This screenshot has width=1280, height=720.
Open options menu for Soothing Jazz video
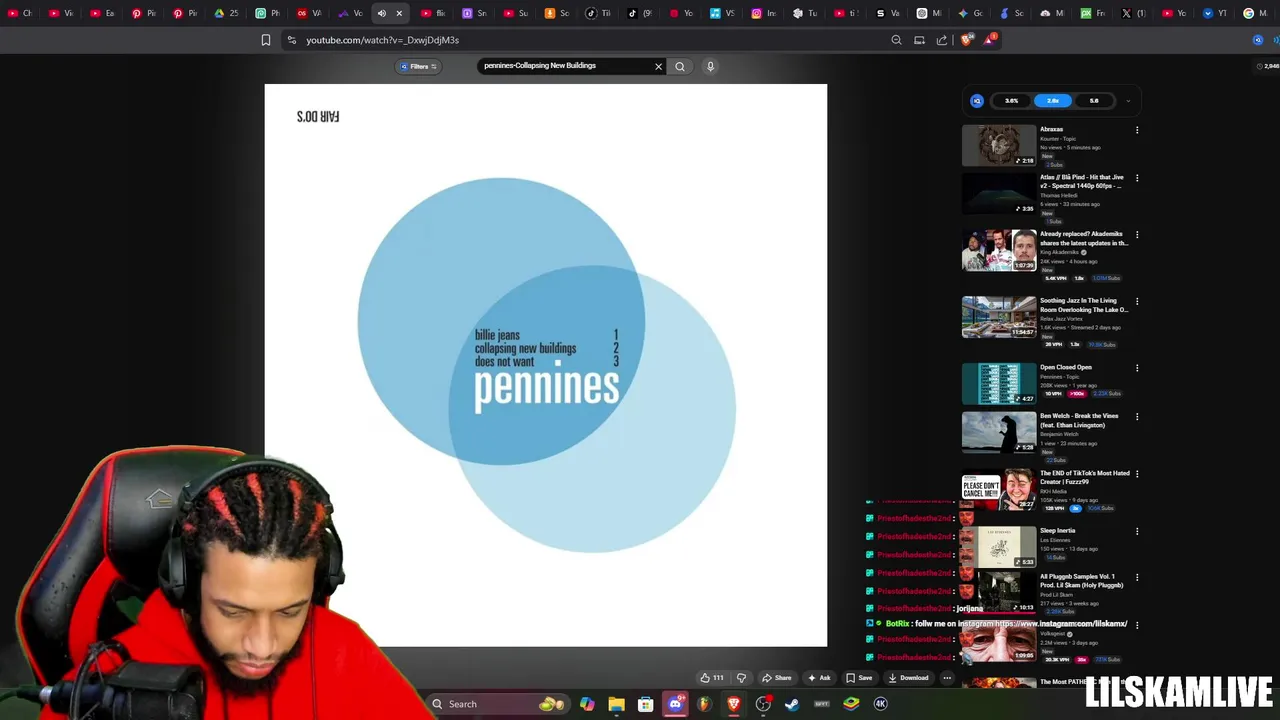[x=1137, y=301]
